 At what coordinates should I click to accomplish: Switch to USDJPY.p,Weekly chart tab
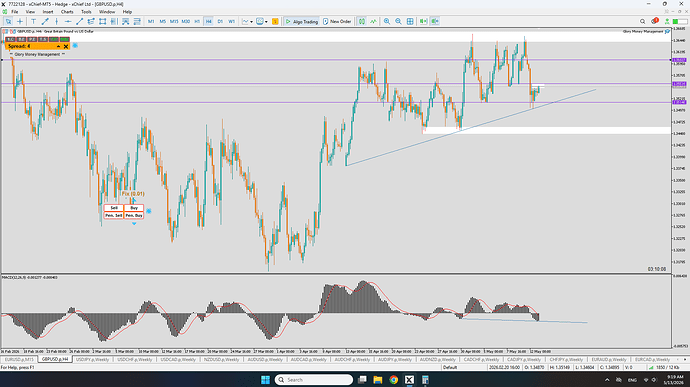pyautogui.click(x=92, y=359)
